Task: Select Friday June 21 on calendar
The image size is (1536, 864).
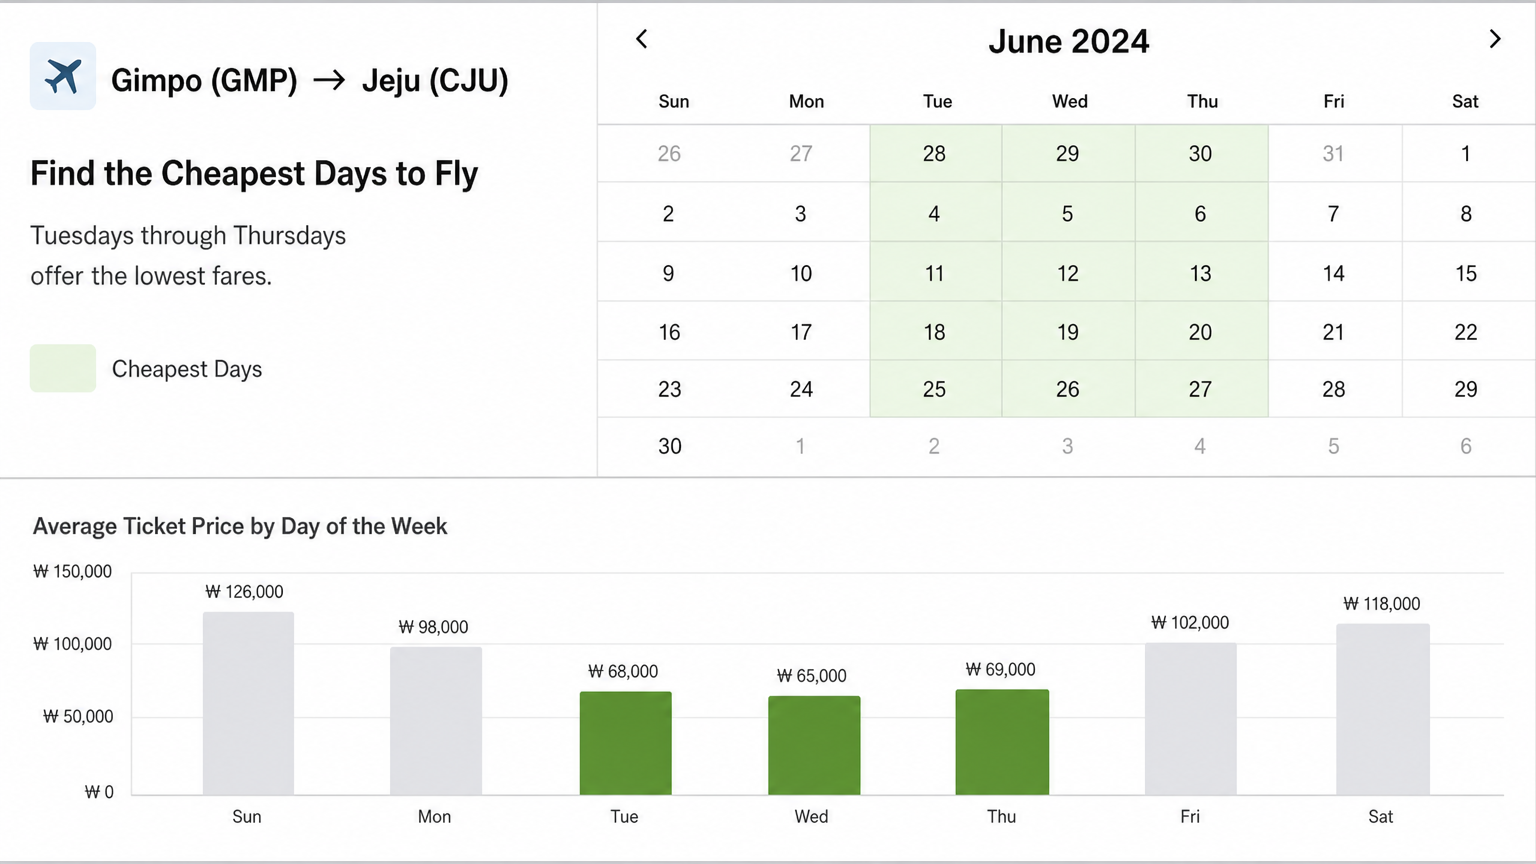Action: click(1334, 331)
